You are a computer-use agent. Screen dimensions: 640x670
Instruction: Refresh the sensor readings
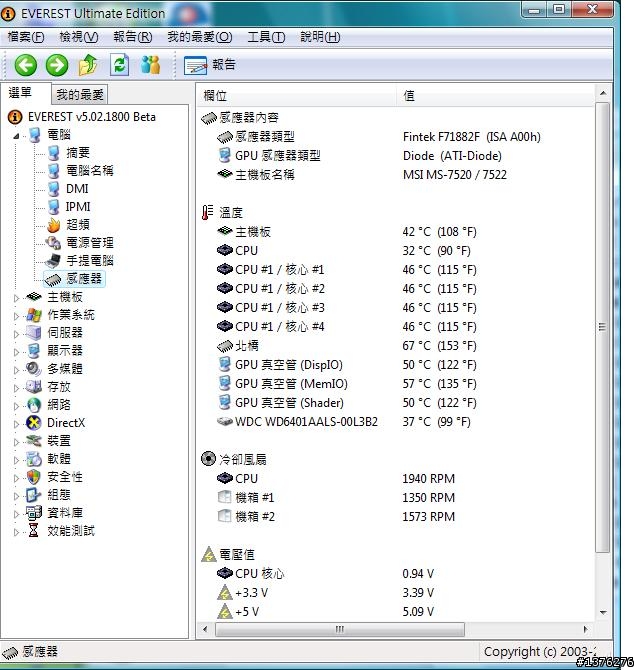click(120, 65)
